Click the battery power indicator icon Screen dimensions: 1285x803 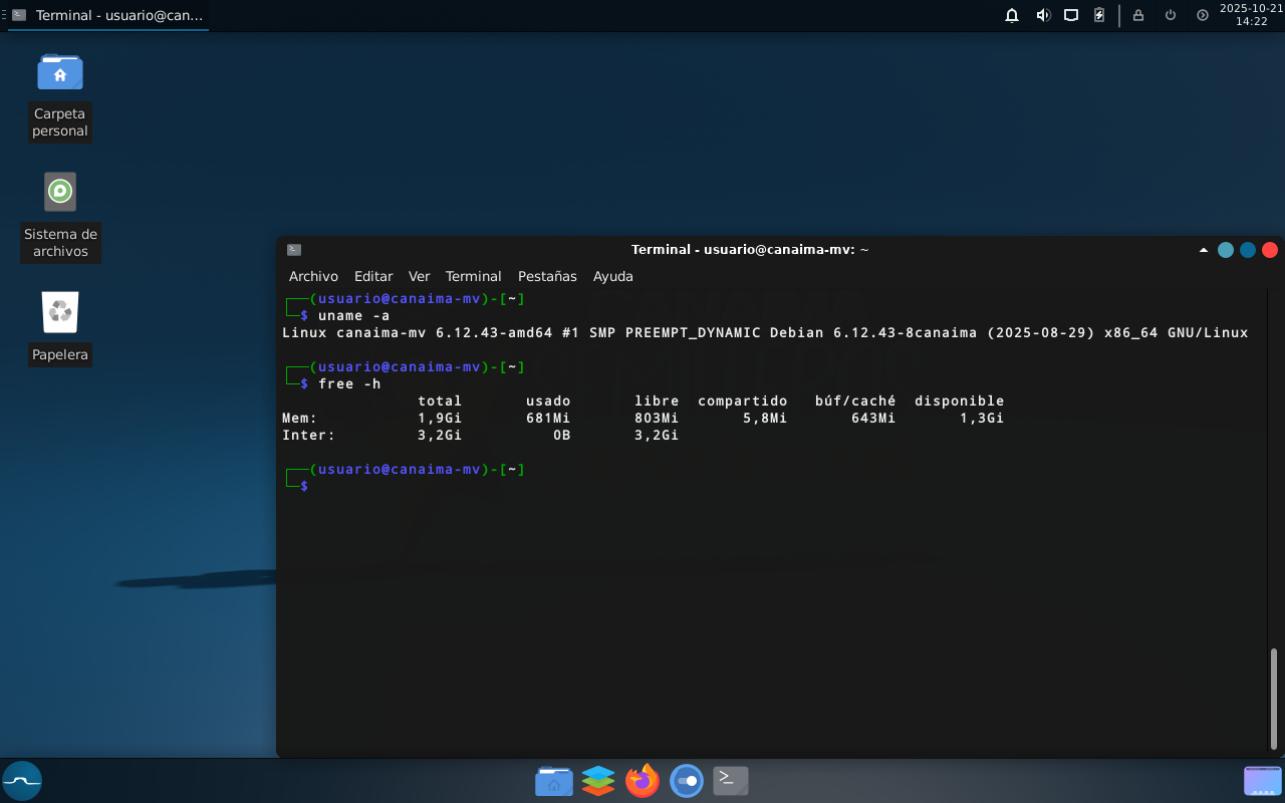point(1099,15)
